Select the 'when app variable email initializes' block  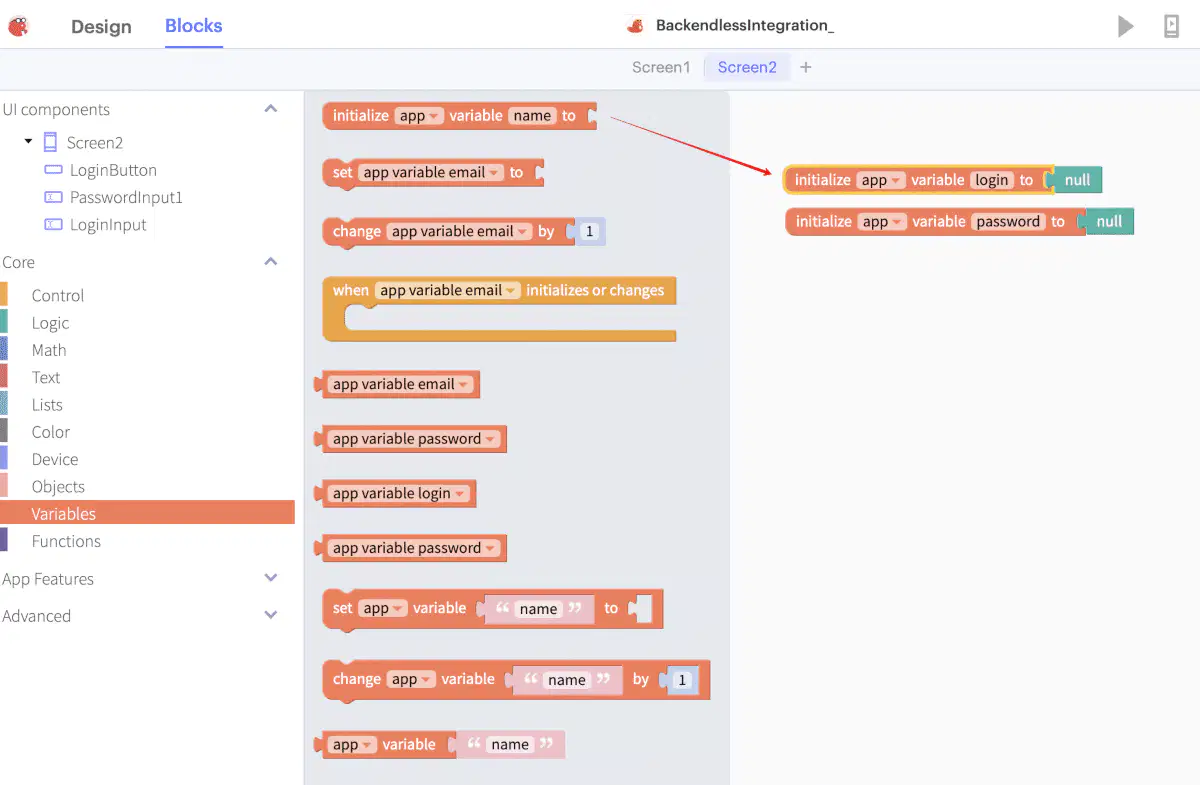click(500, 309)
